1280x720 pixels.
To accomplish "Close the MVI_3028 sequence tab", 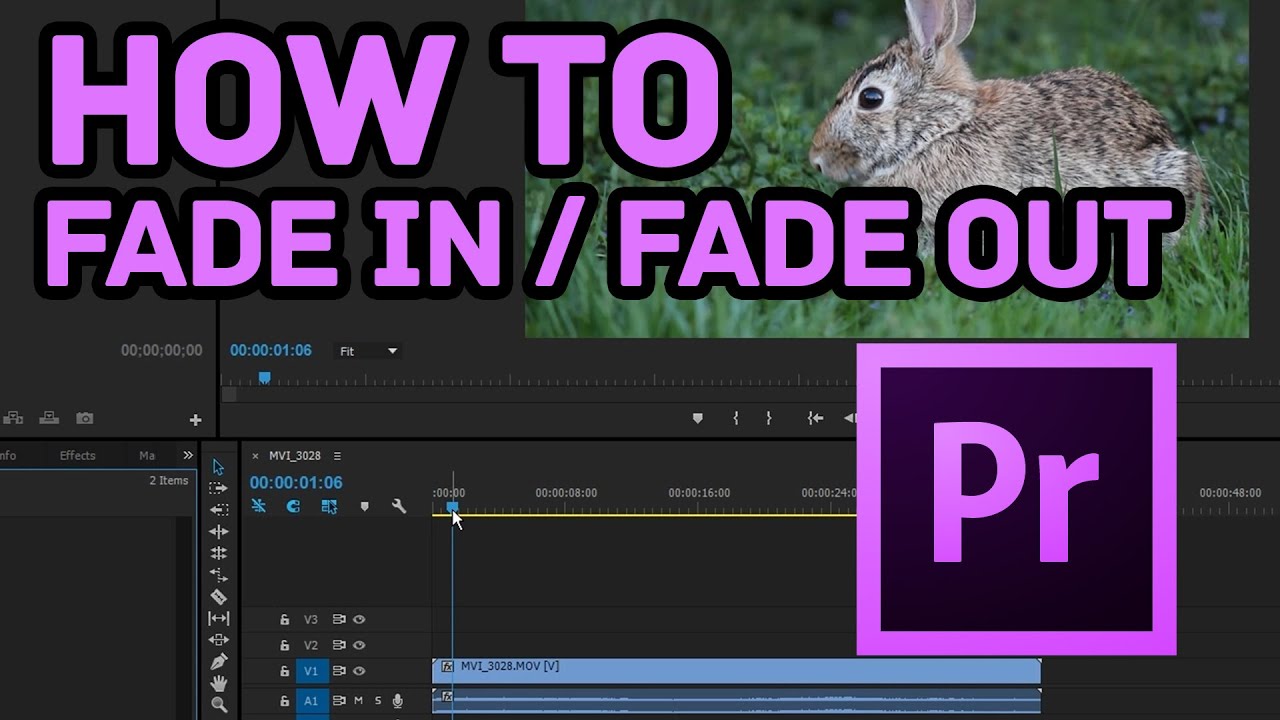I will pyautogui.click(x=255, y=456).
